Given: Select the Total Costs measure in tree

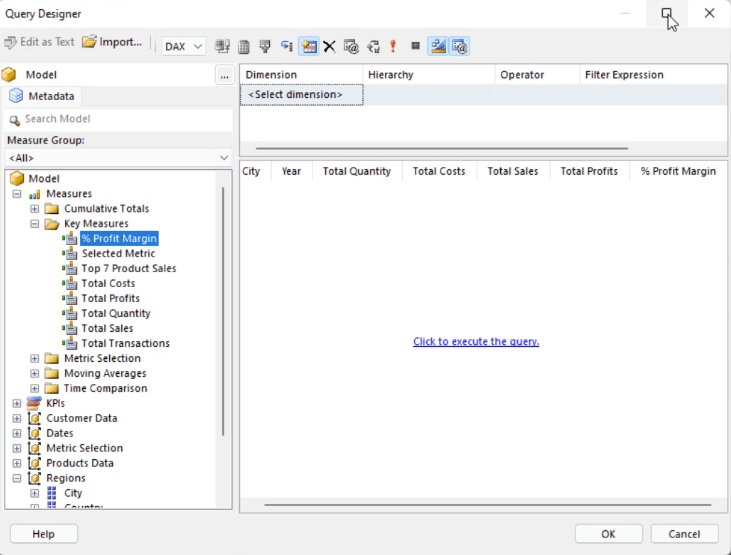Looking at the screenshot, I should pos(108,283).
